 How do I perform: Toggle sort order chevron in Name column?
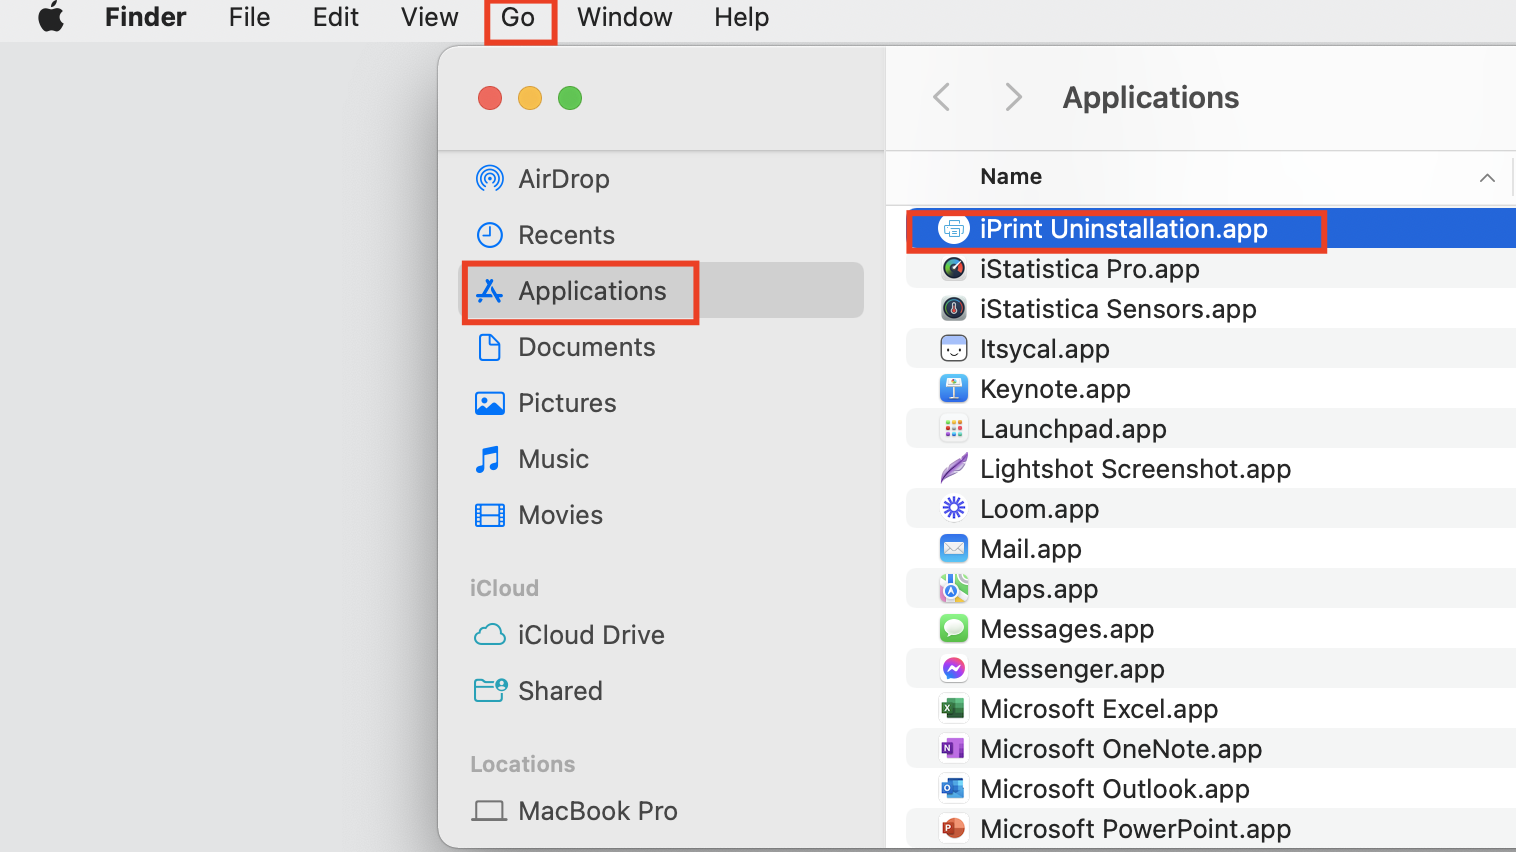1487,178
